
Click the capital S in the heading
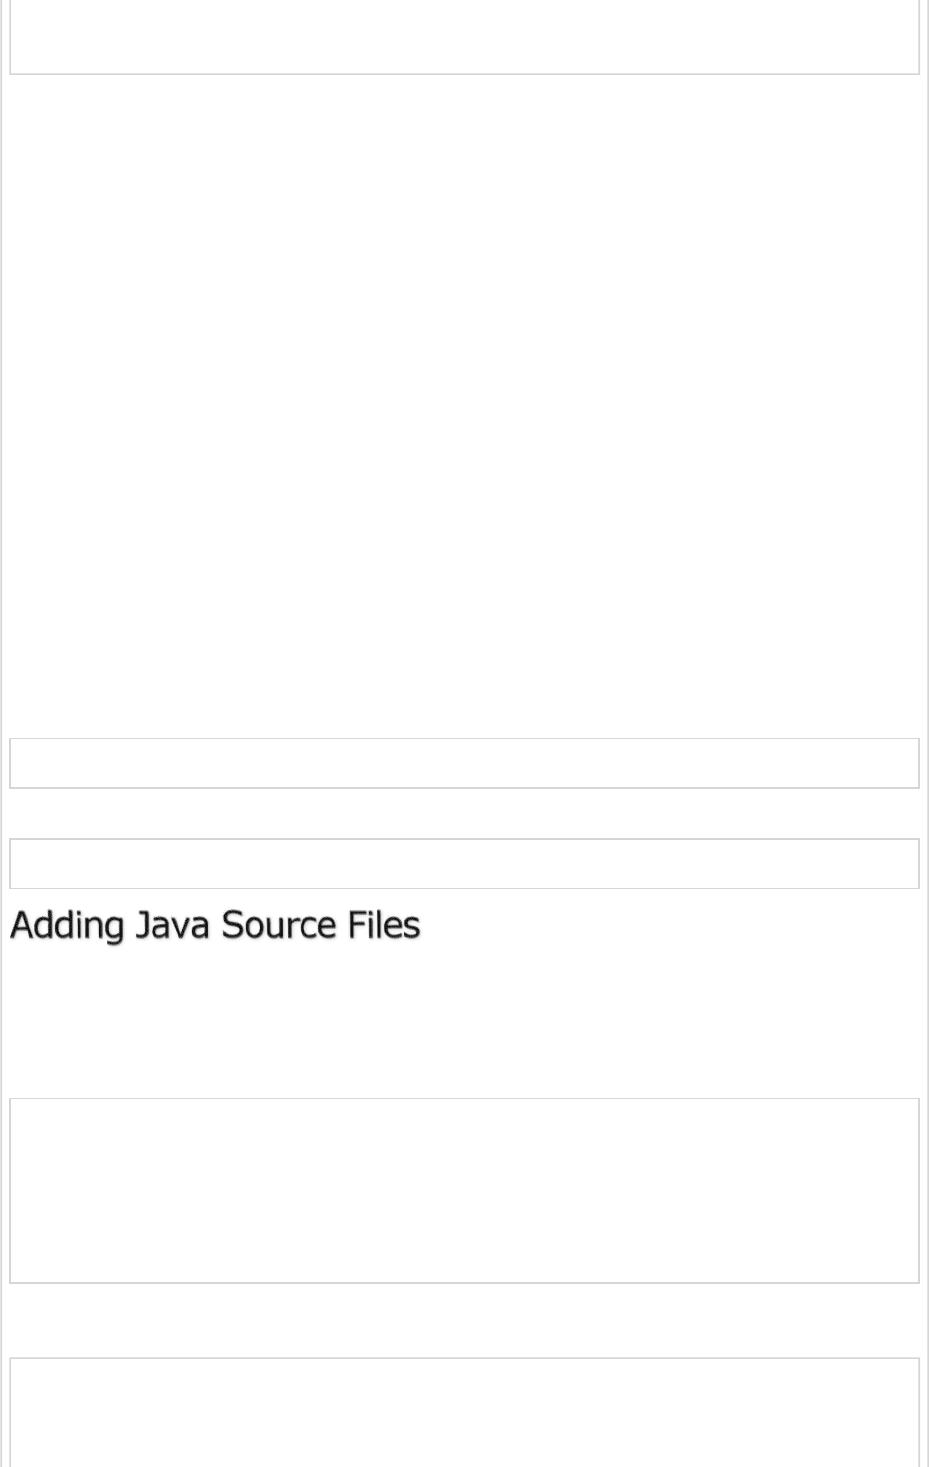[x=232, y=925]
